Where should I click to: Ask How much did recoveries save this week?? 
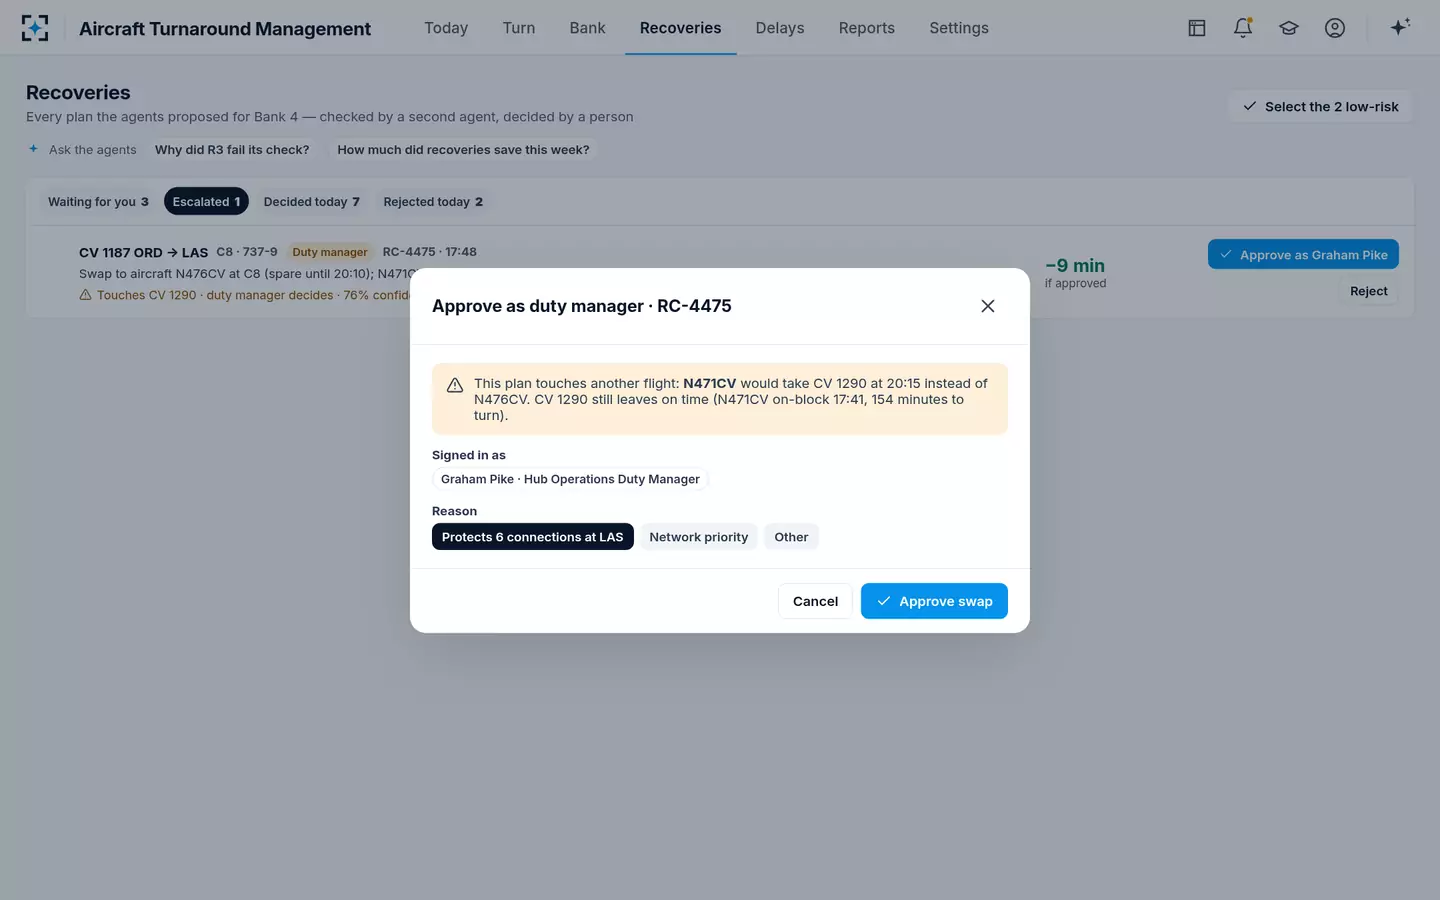[x=463, y=149]
